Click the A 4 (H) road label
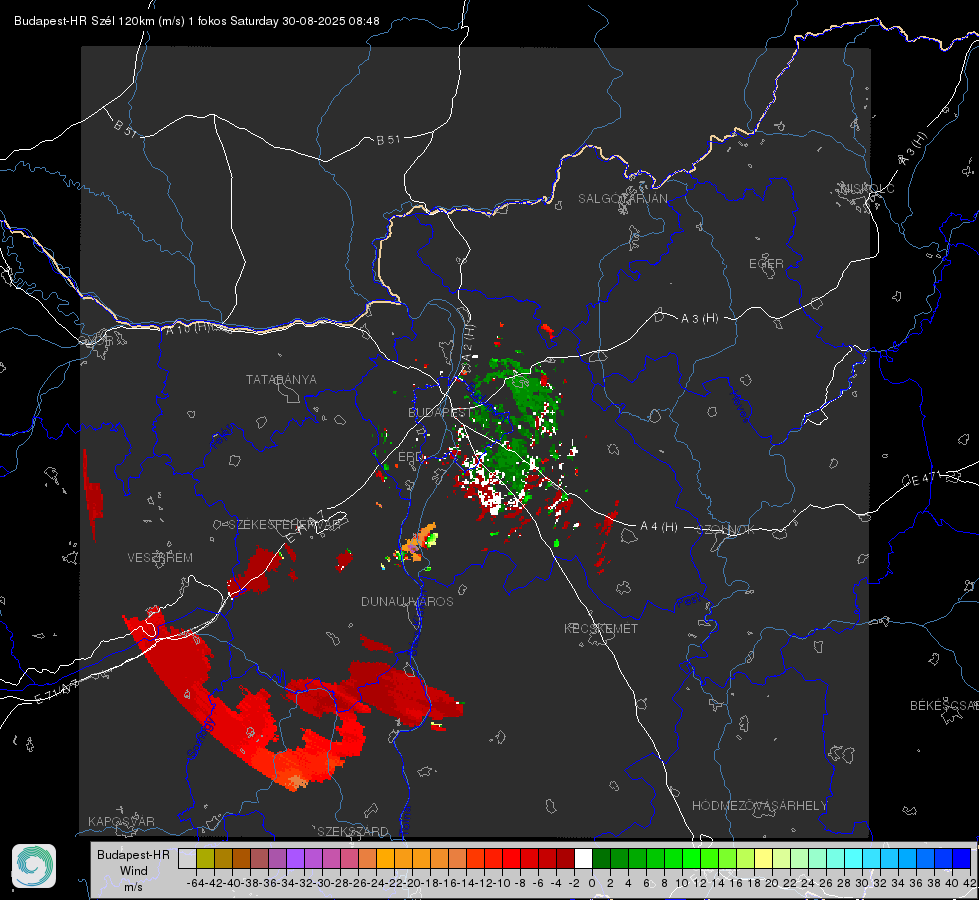979x900 pixels. pos(659,527)
